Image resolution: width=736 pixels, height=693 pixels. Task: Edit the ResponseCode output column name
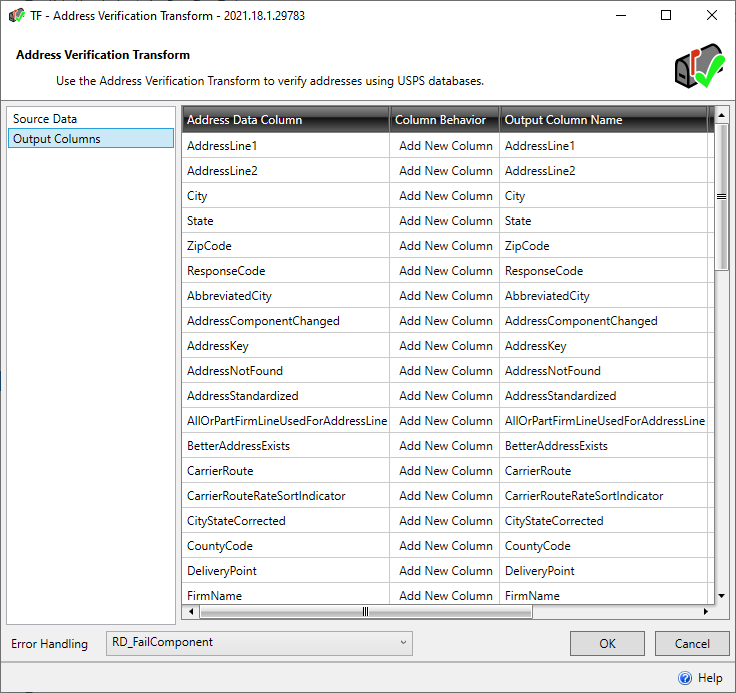point(604,270)
